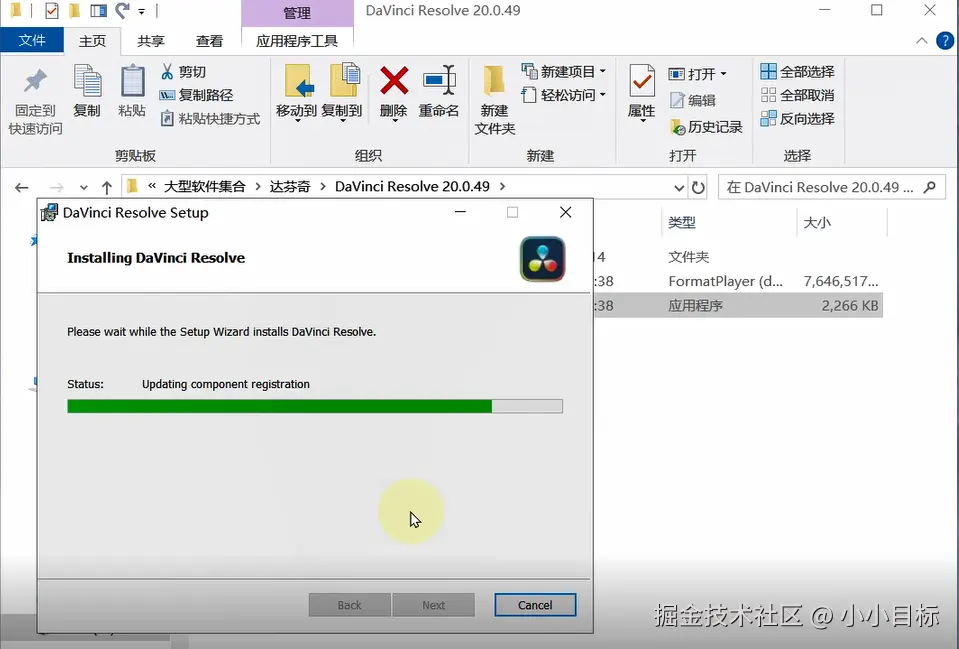Viewport: 959px width, 649px height.
Task: Open the Open (打开) dropdown in ribbon
Action: pyautogui.click(x=698, y=74)
